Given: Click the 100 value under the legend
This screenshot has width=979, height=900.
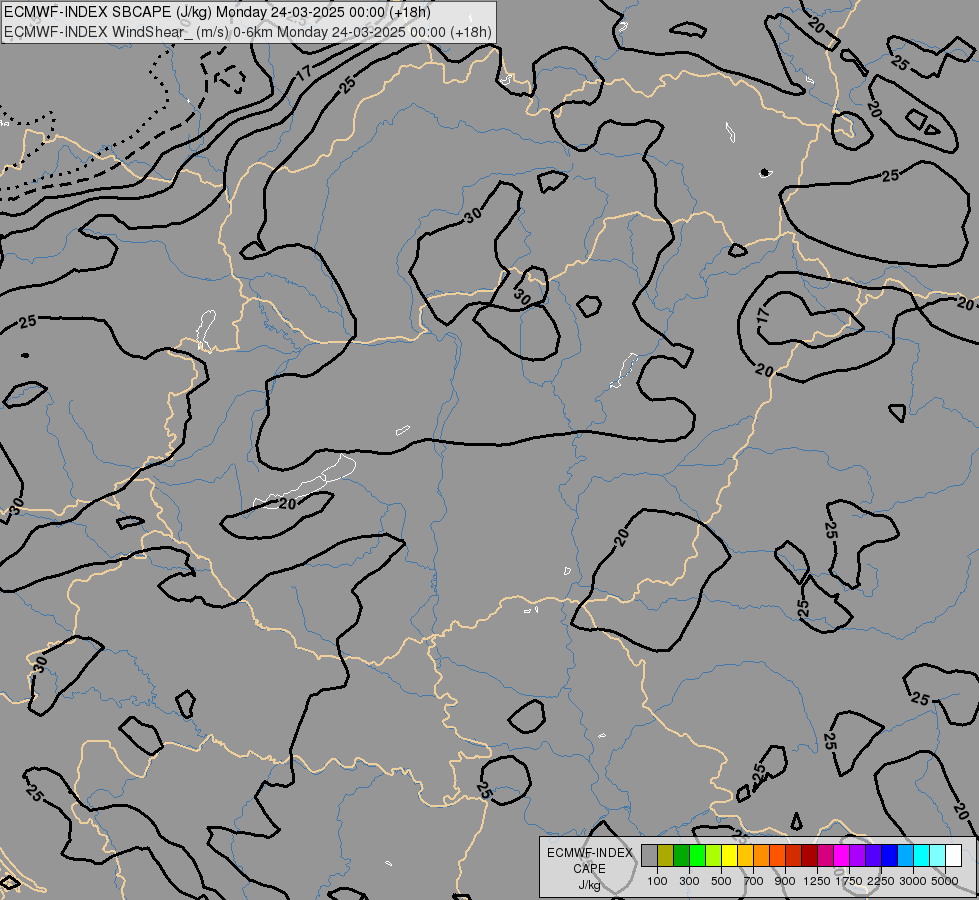Looking at the screenshot, I should tap(657, 881).
